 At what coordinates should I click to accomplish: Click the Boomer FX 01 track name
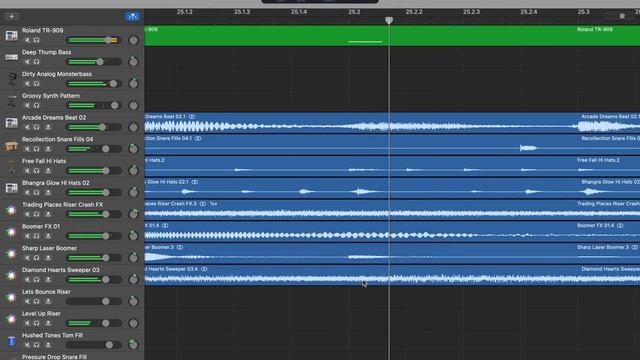tap(41, 226)
